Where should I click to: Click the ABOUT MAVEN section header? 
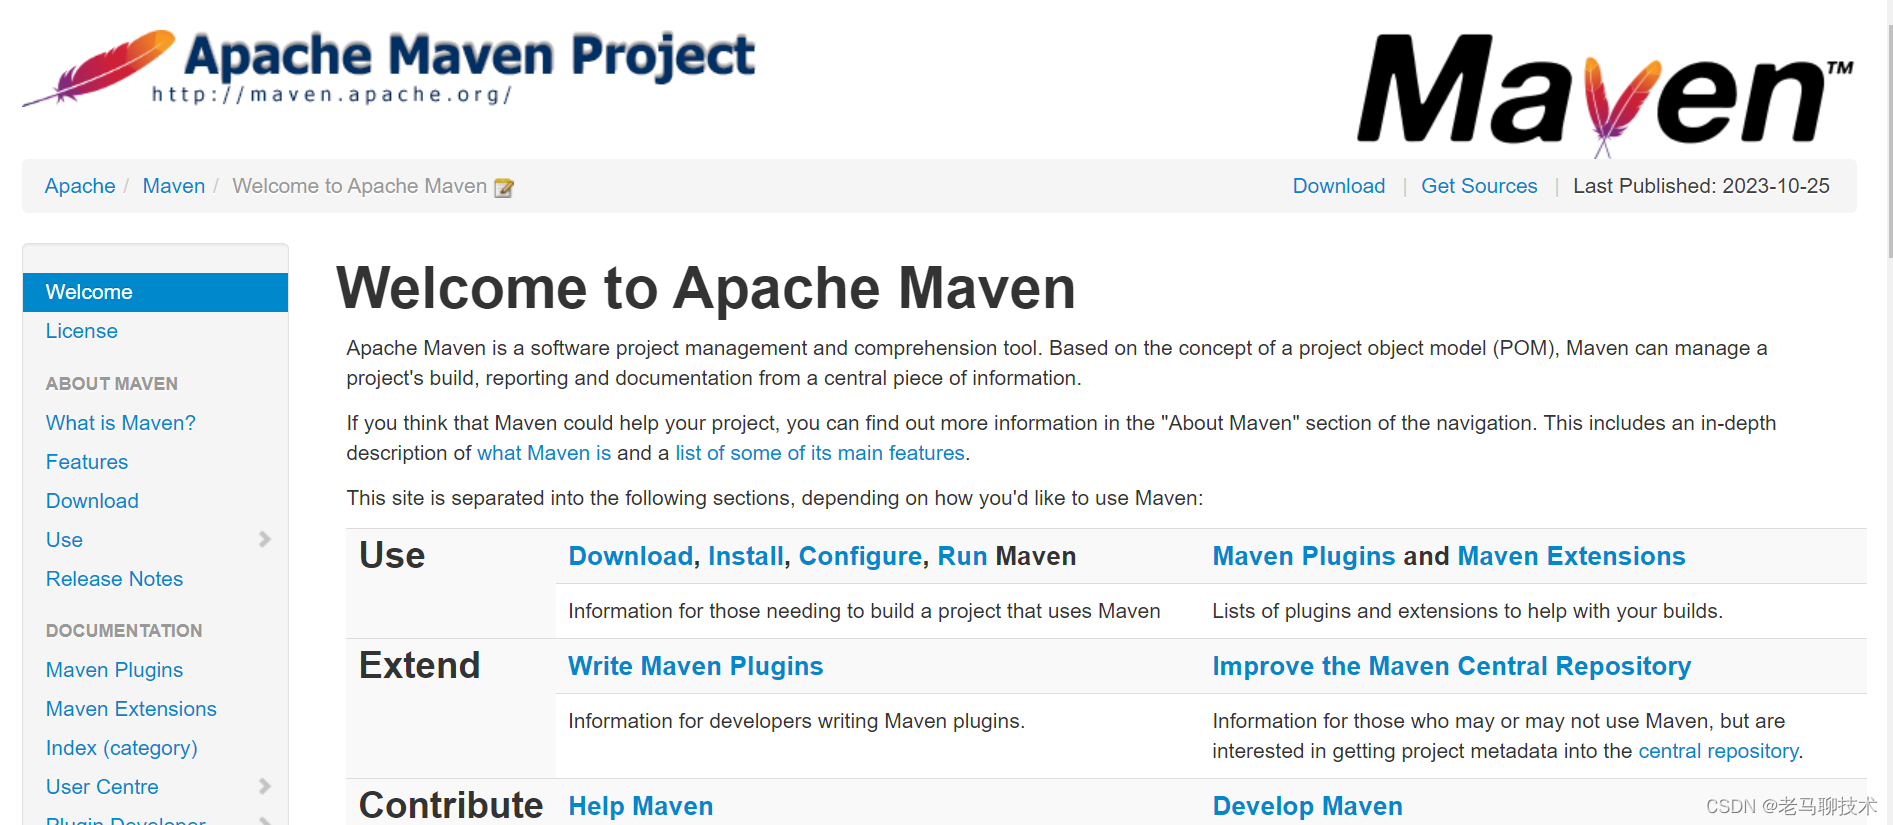(x=112, y=383)
